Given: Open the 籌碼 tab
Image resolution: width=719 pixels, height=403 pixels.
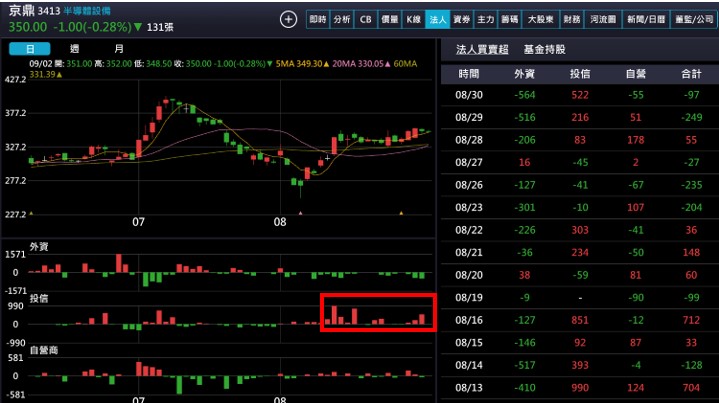Looking at the screenshot, I should coord(509,19).
